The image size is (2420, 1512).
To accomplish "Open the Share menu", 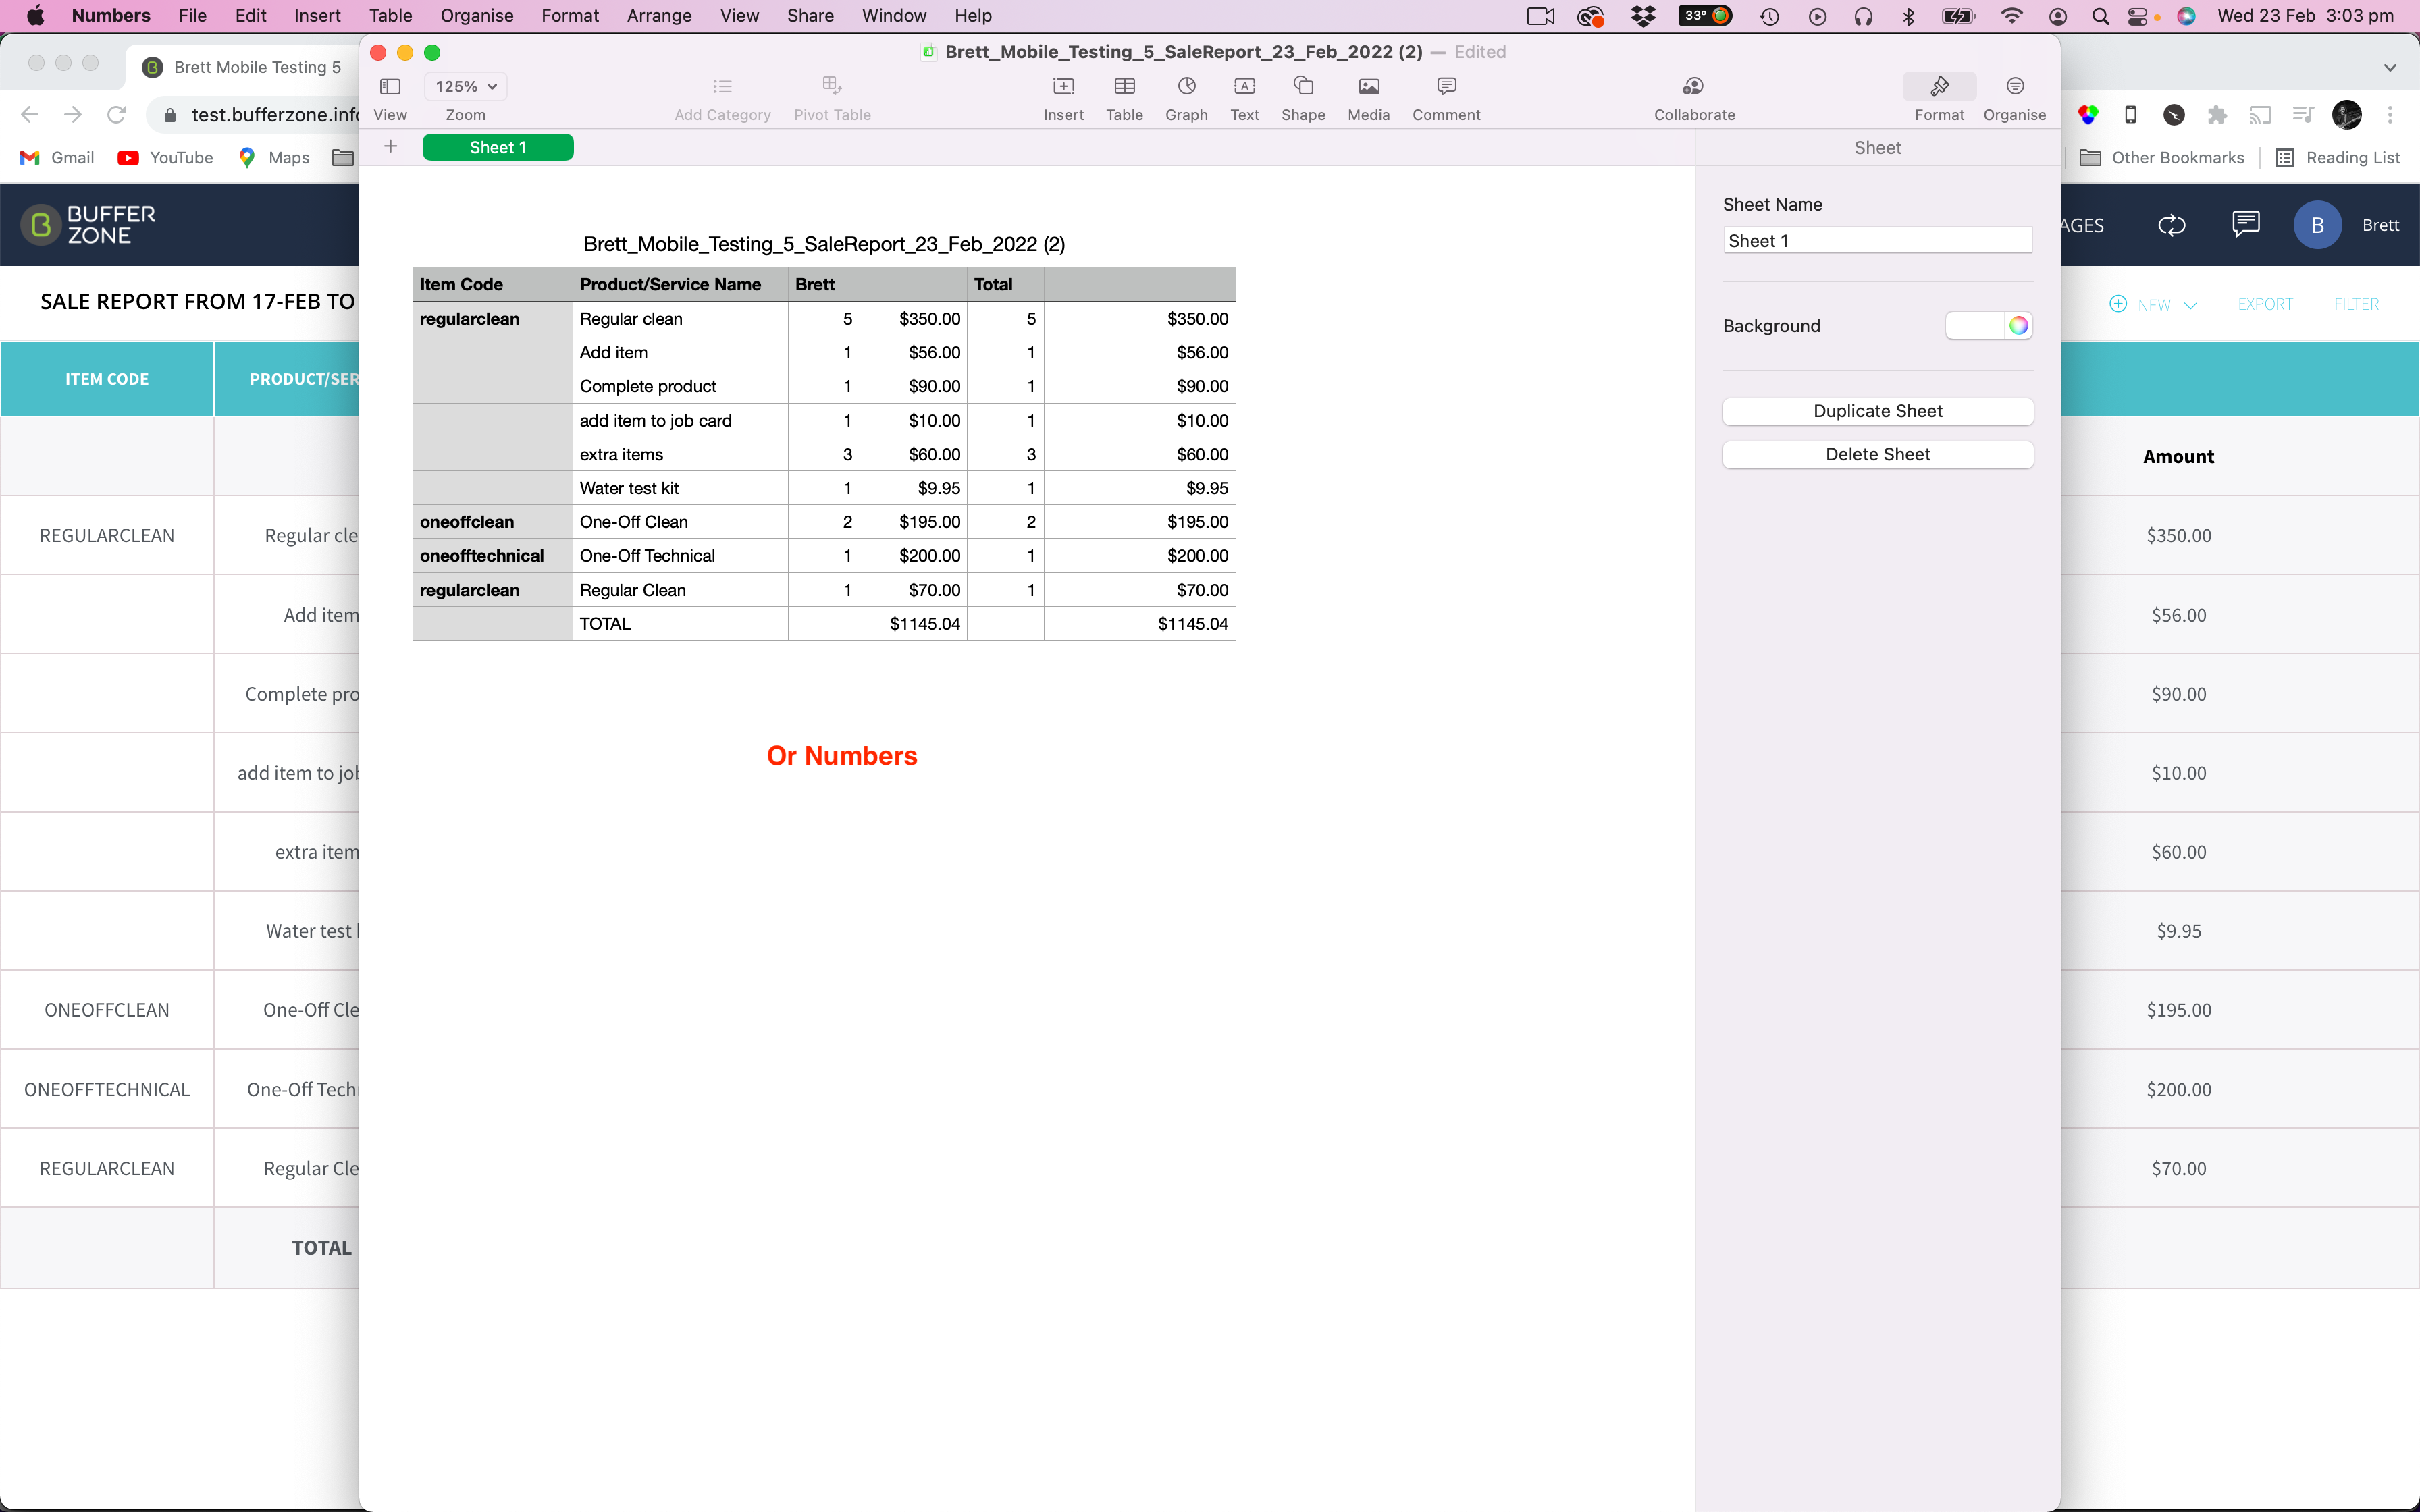I will [810, 16].
